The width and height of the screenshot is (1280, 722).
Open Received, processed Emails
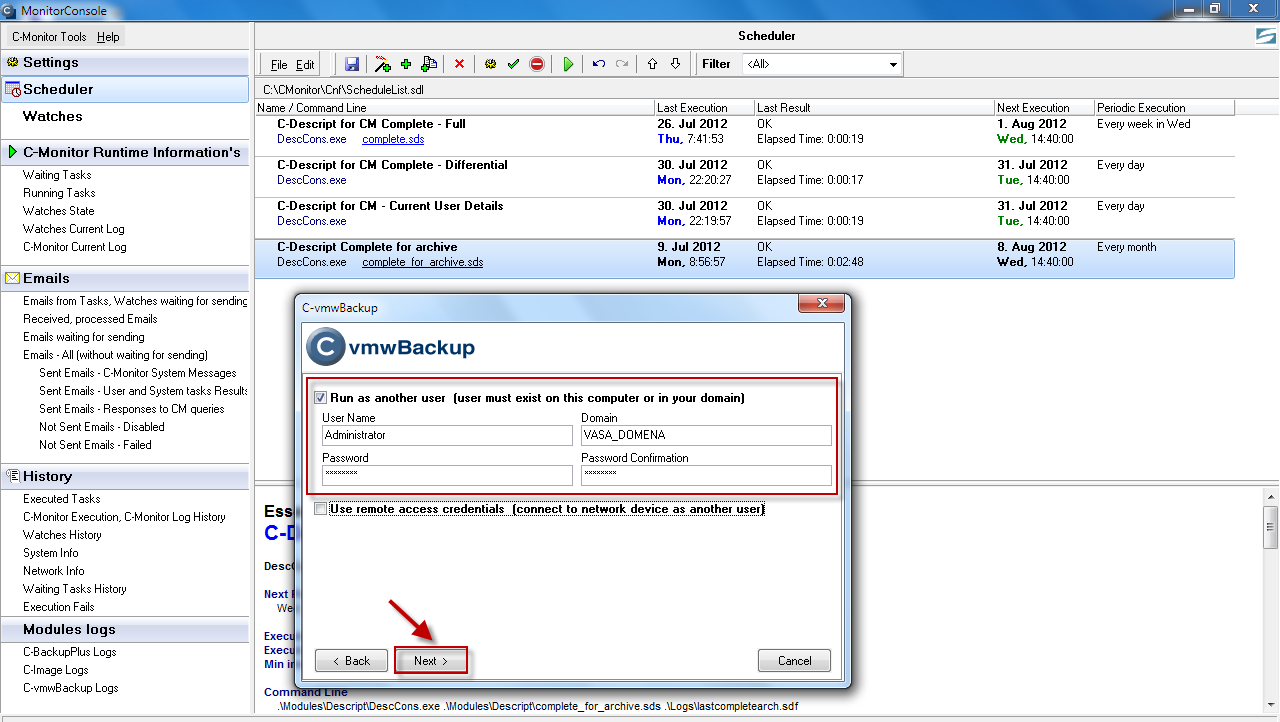pos(90,319)
